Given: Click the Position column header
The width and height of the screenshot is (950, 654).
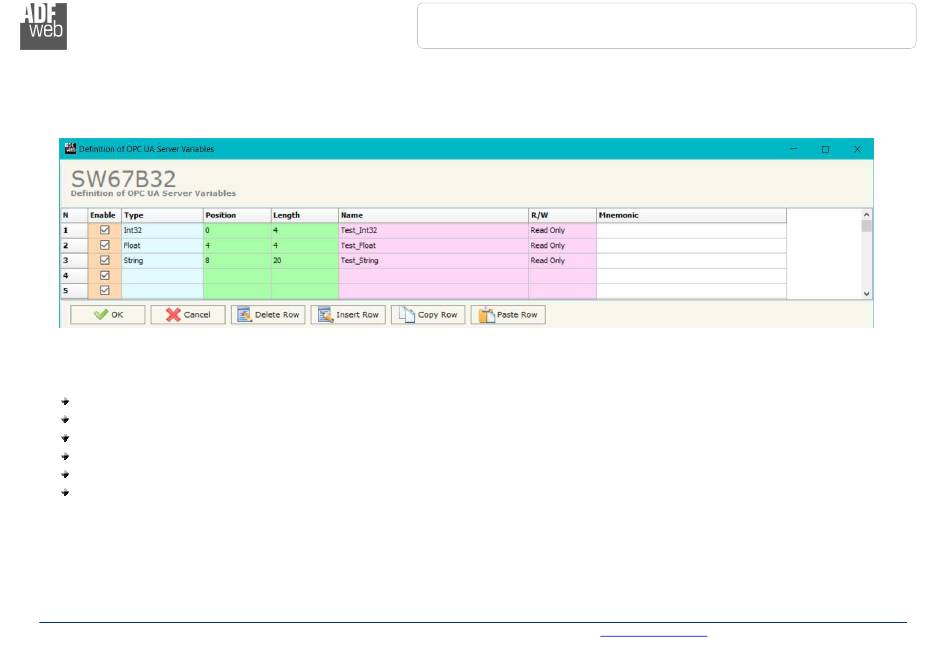Looking at the screenshot, I should [x=237, y=215].
